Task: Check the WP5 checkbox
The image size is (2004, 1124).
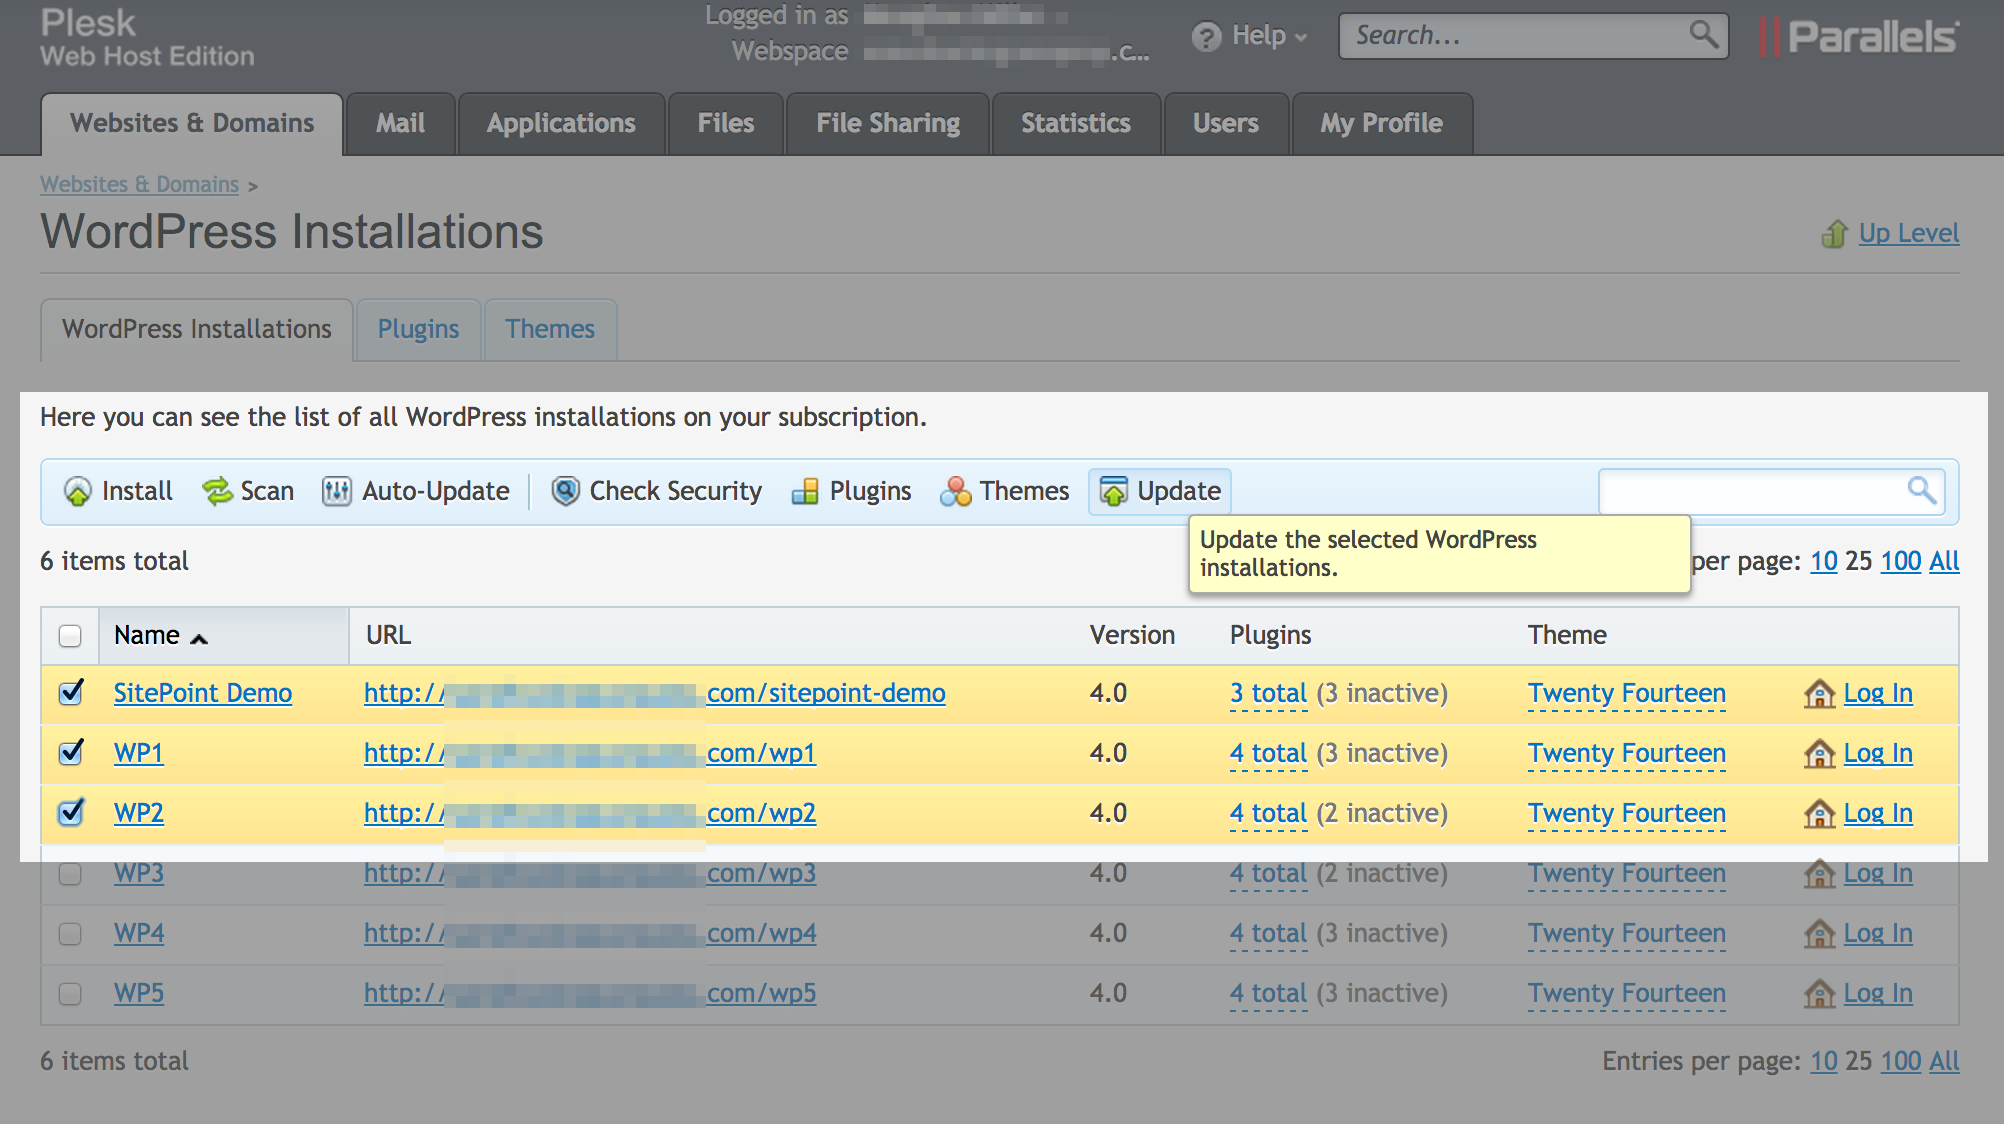Action: (70, 994)
